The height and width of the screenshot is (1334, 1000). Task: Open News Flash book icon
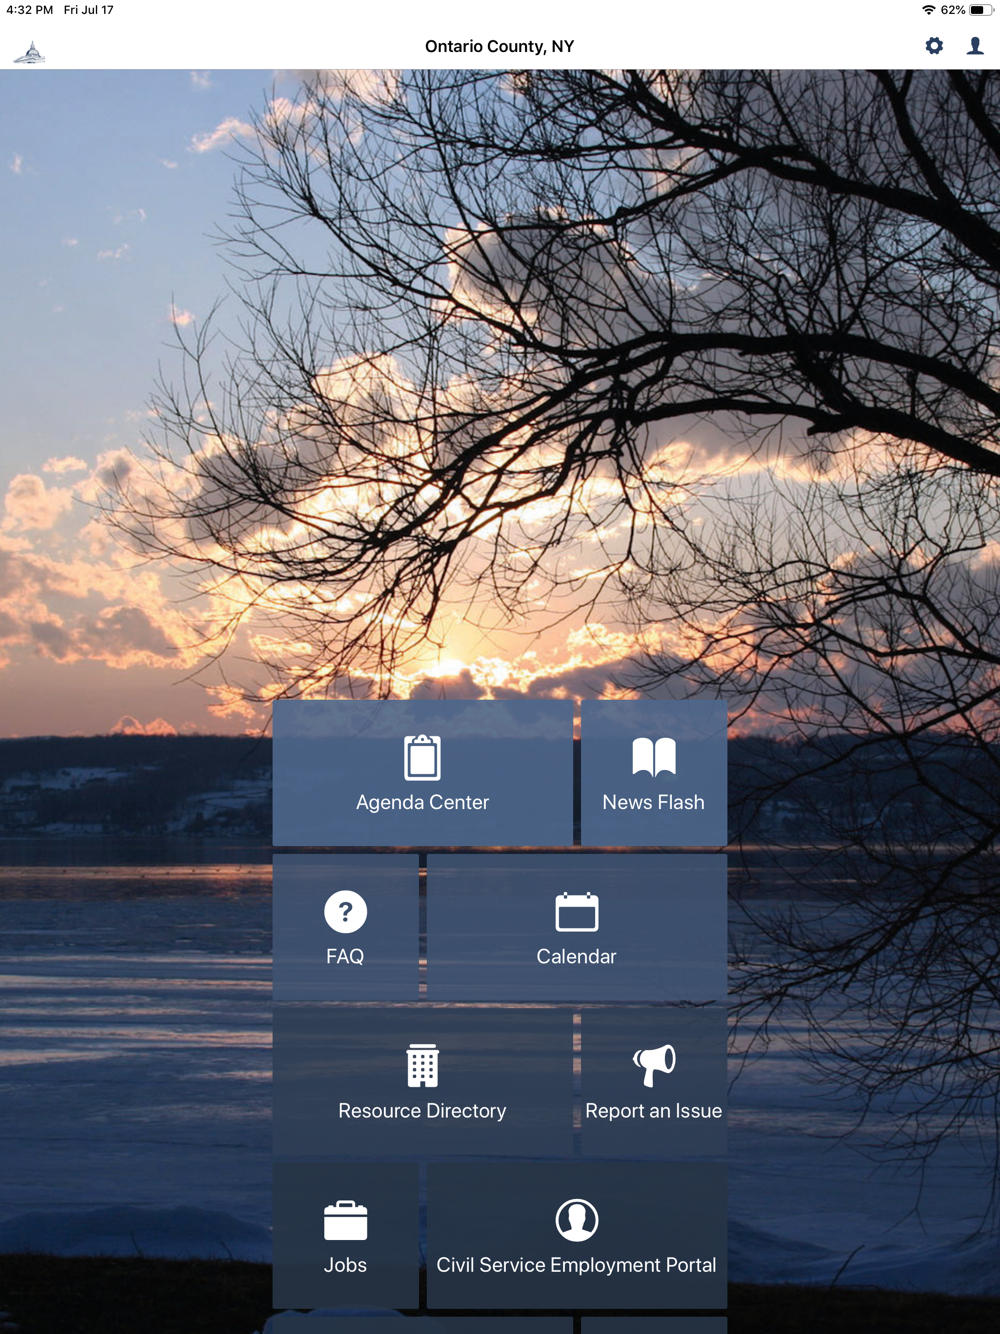click(x=654, y=758)
